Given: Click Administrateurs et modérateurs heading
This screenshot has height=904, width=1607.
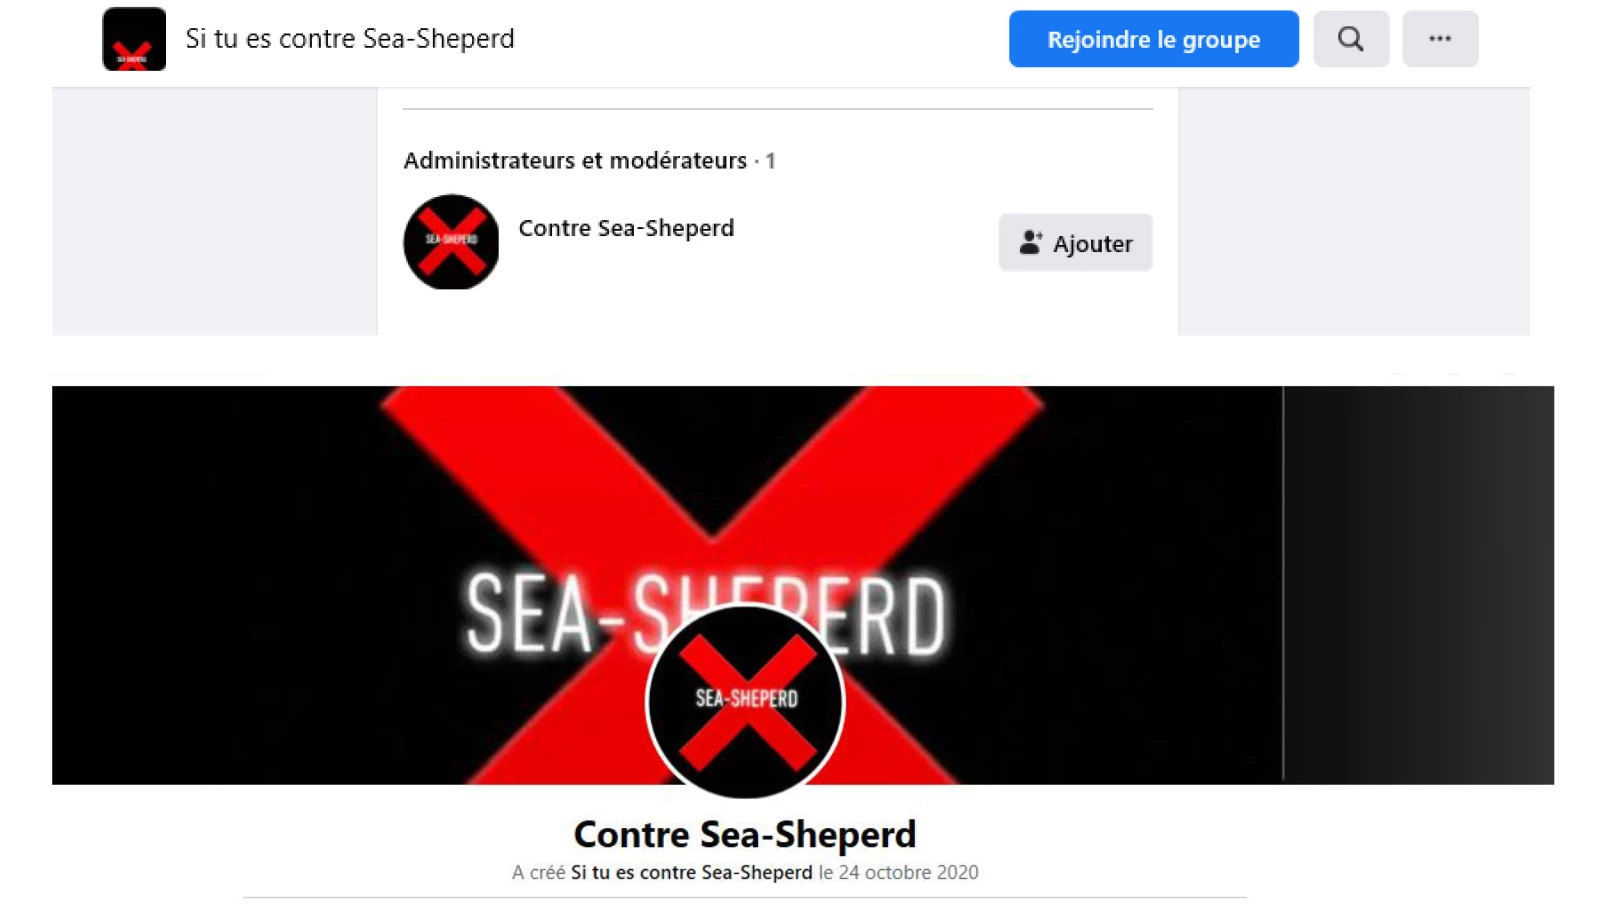Looking at the screenshot, I should 575,160.
